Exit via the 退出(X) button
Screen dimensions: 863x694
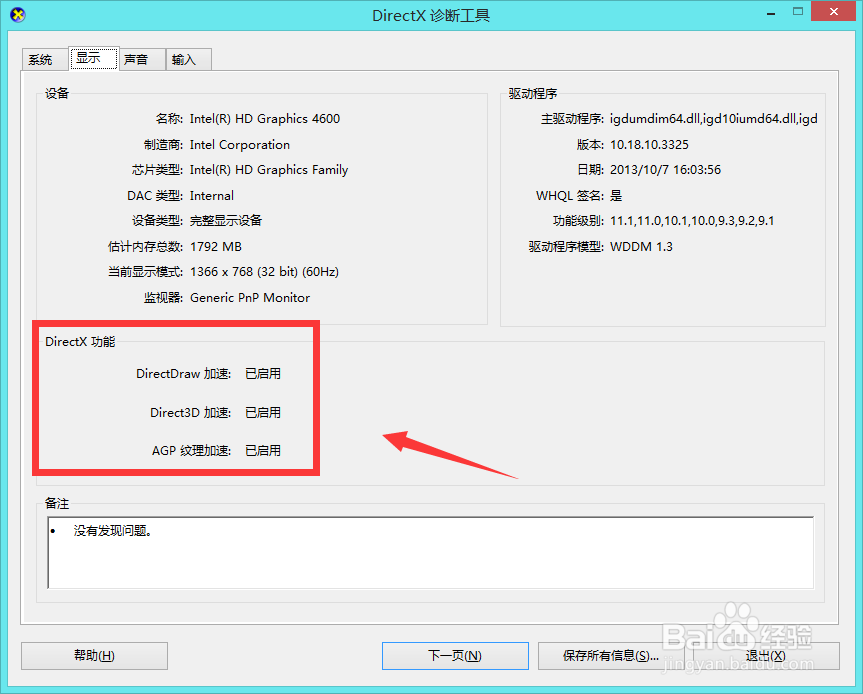765,656
